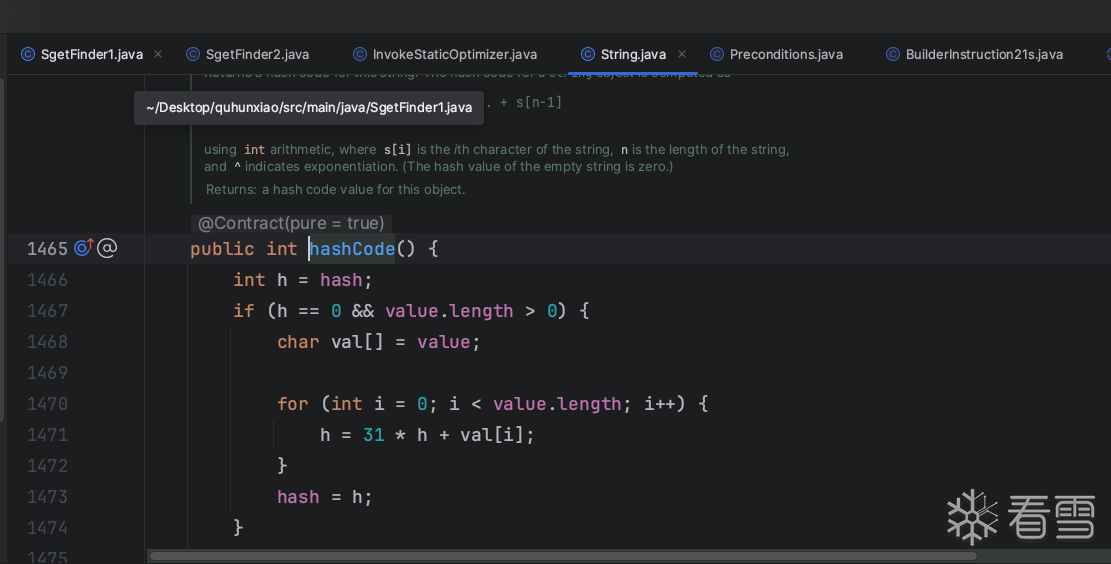Click 'char val[]' declaration on line 1468
The width and height of the screenshot is (1111, 564).
click(x=330, y=342)
